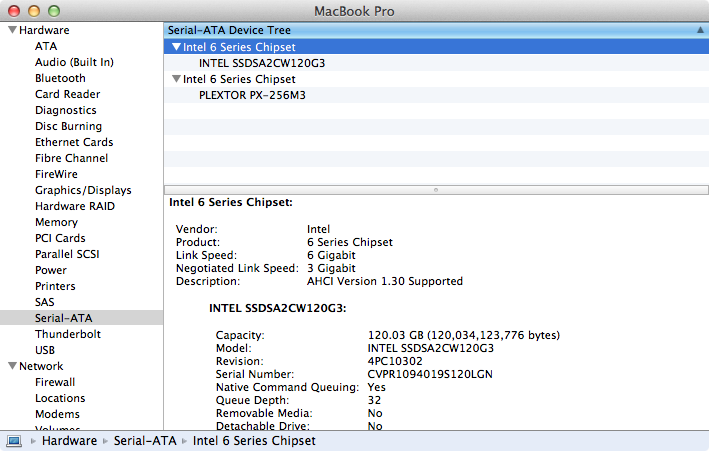Viewport: 709px width, 451px height.
Task: Click the sort arrow in Serial-ATA Device Tree header
Action: coord(700,30)
